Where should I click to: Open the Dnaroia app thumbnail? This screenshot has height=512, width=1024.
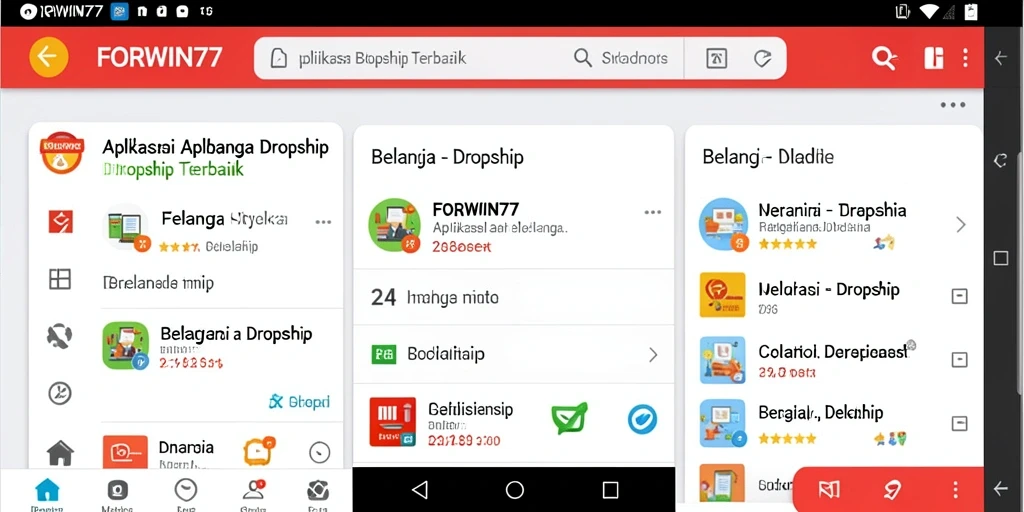click(125, 452)
